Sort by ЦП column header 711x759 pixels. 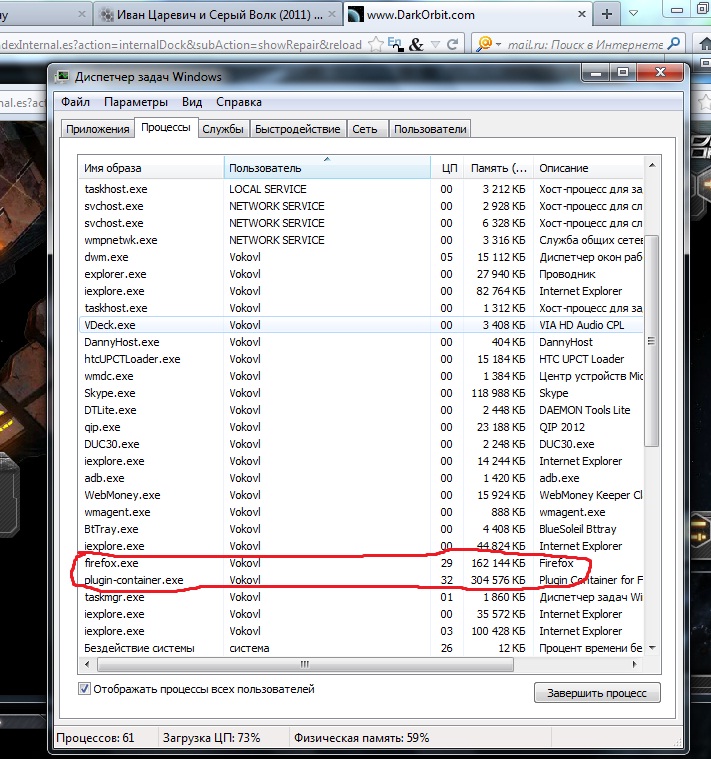(447, 168)
